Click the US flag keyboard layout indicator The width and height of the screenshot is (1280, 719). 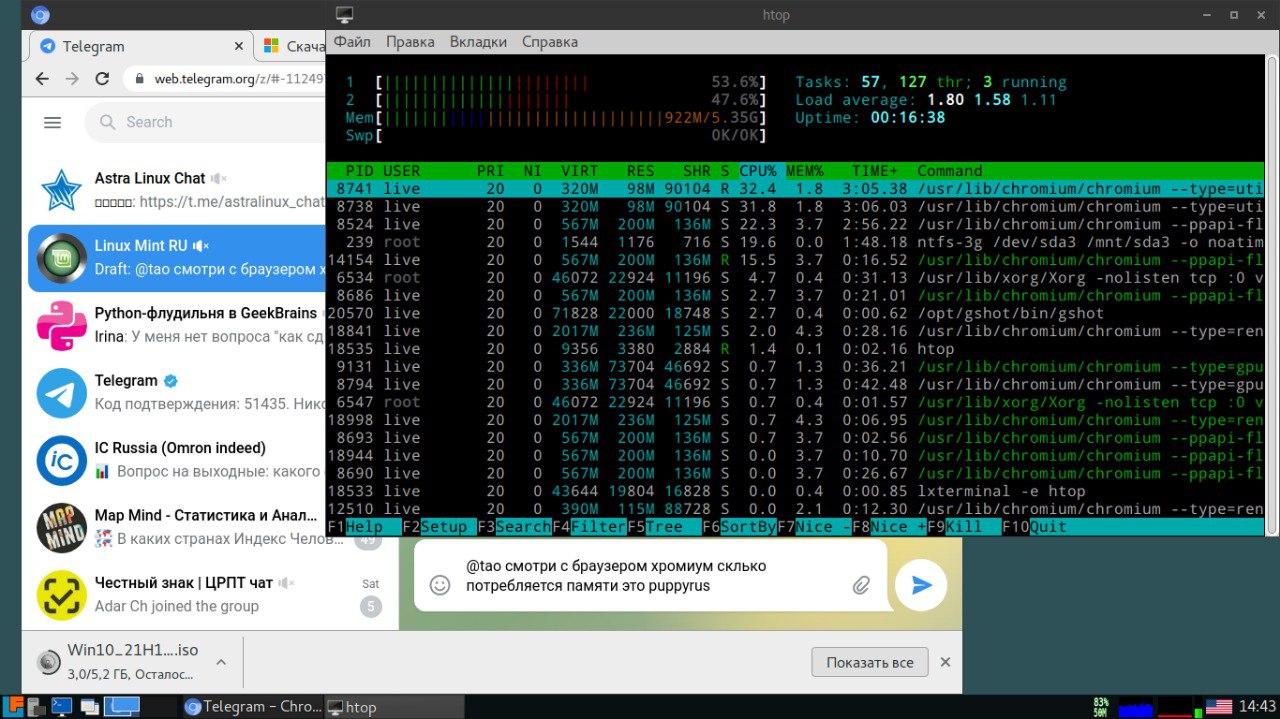point(1219,706)
